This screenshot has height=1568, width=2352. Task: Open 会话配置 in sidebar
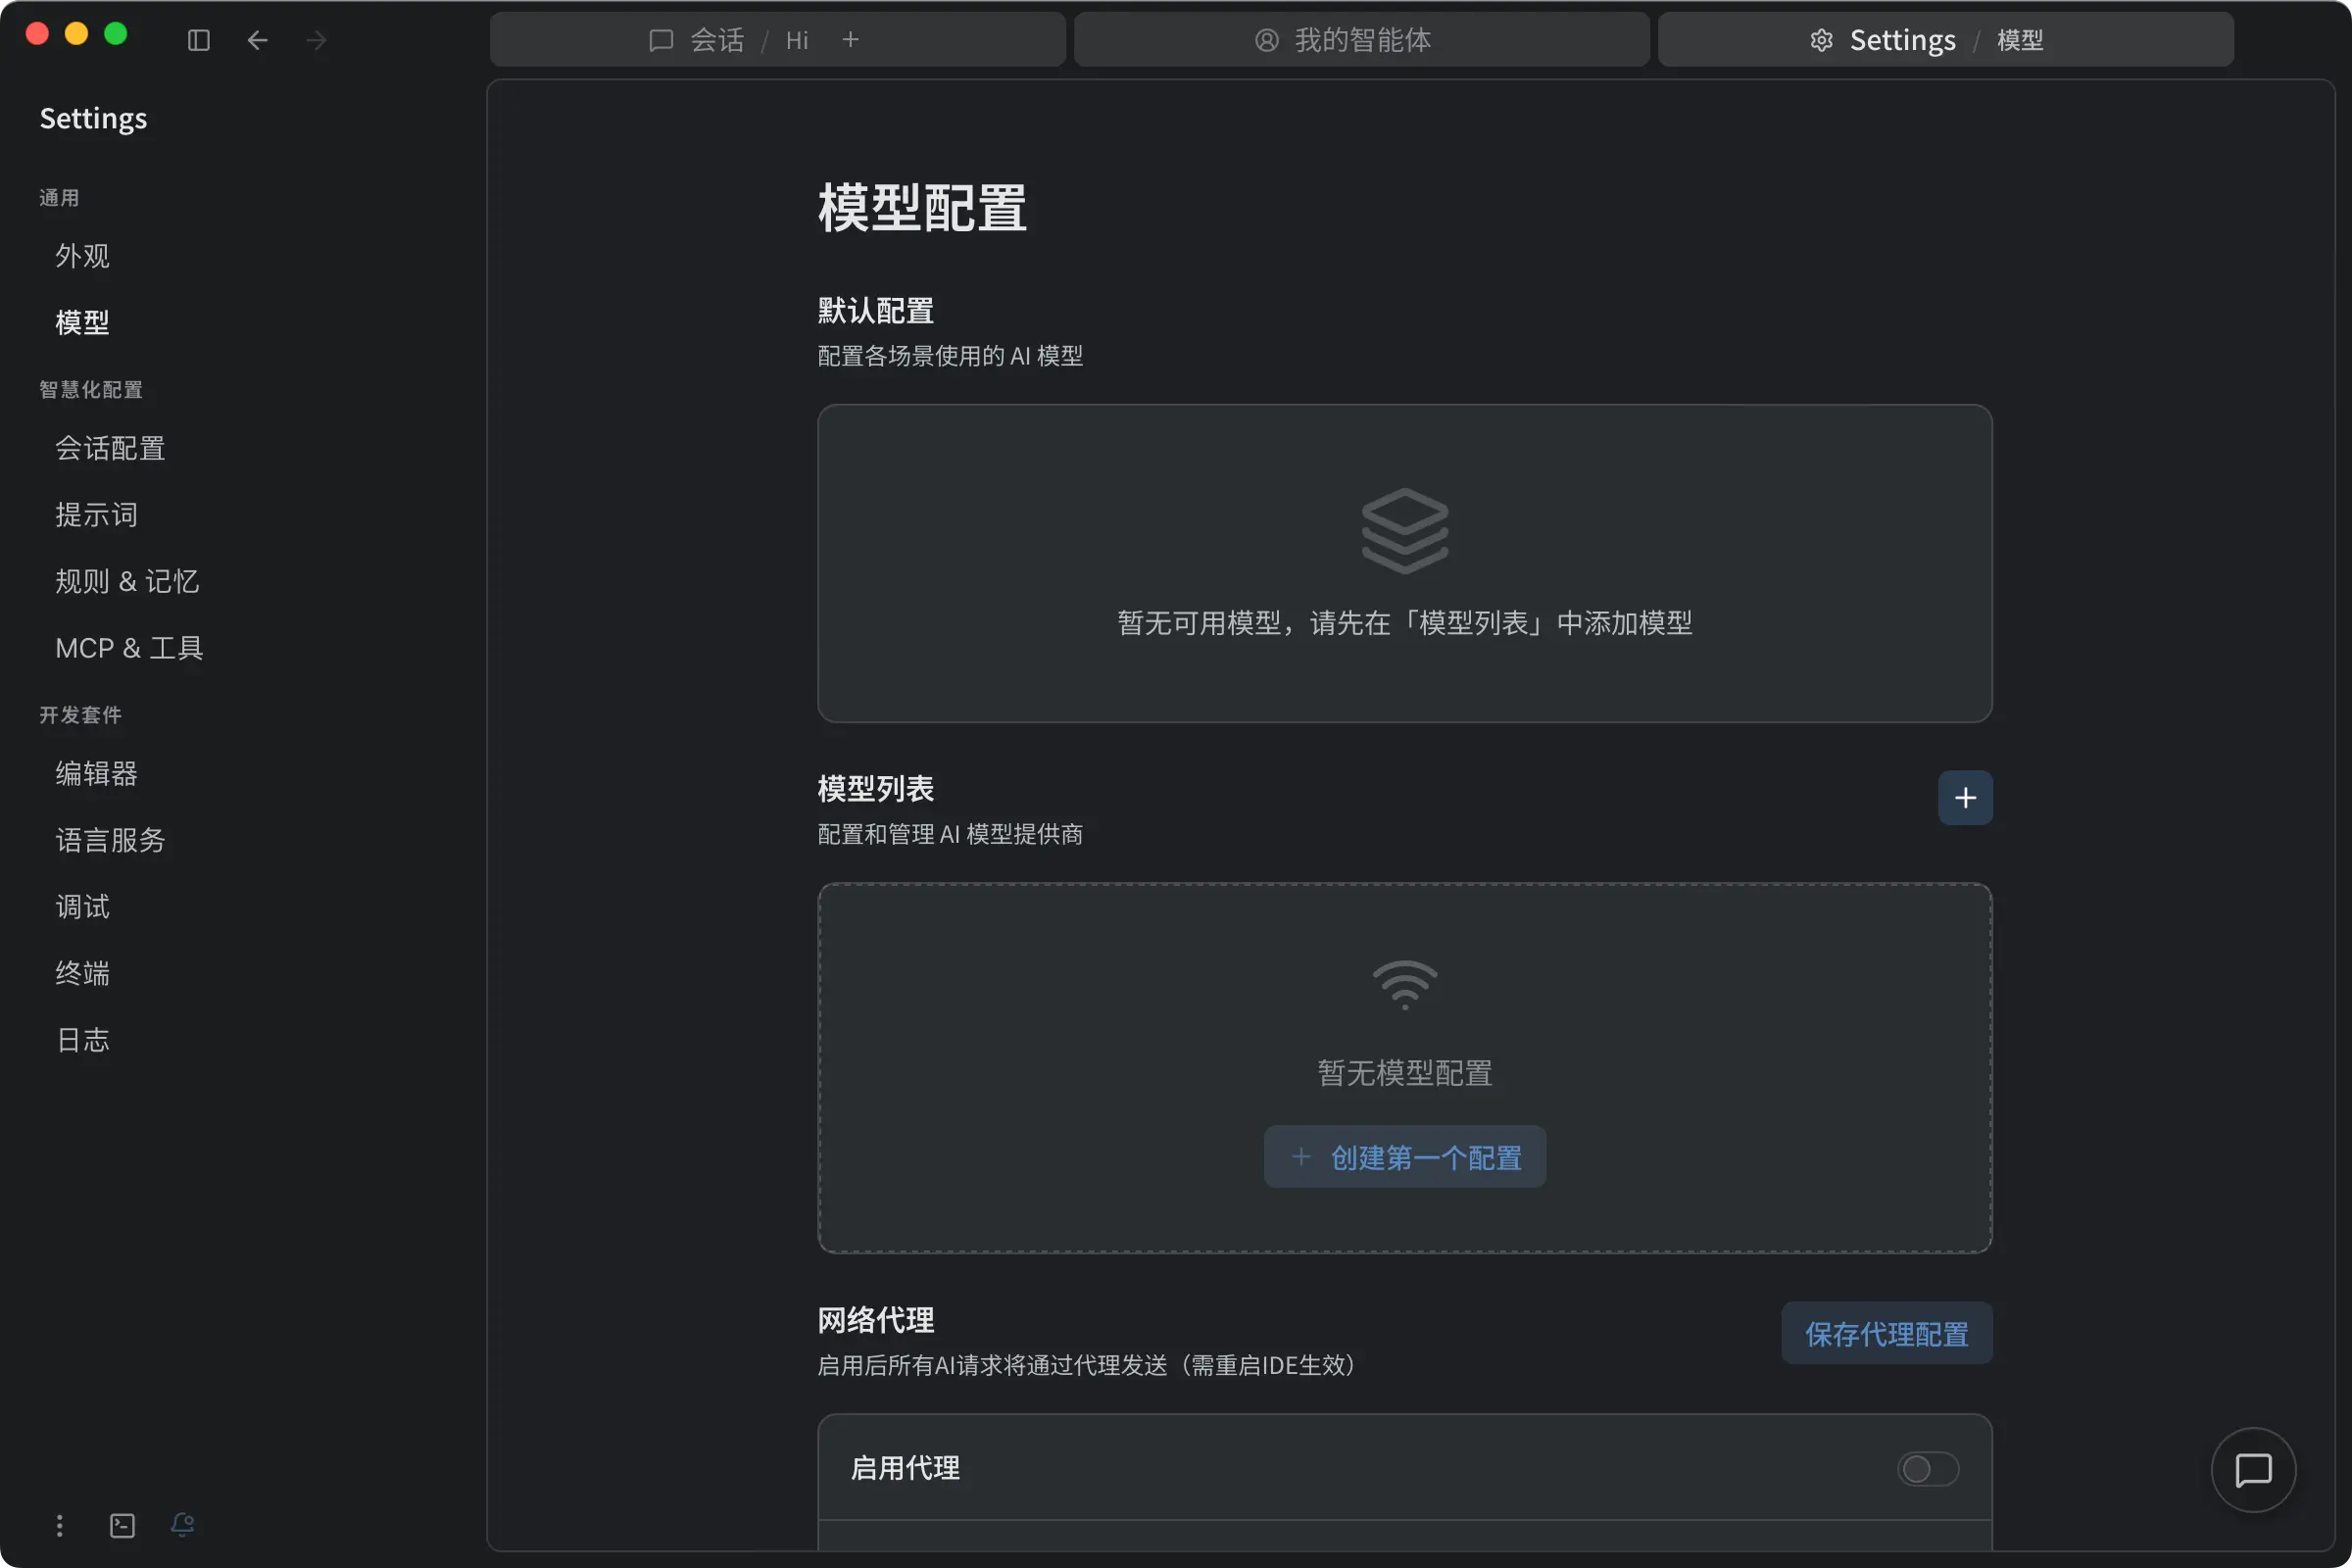110,448
